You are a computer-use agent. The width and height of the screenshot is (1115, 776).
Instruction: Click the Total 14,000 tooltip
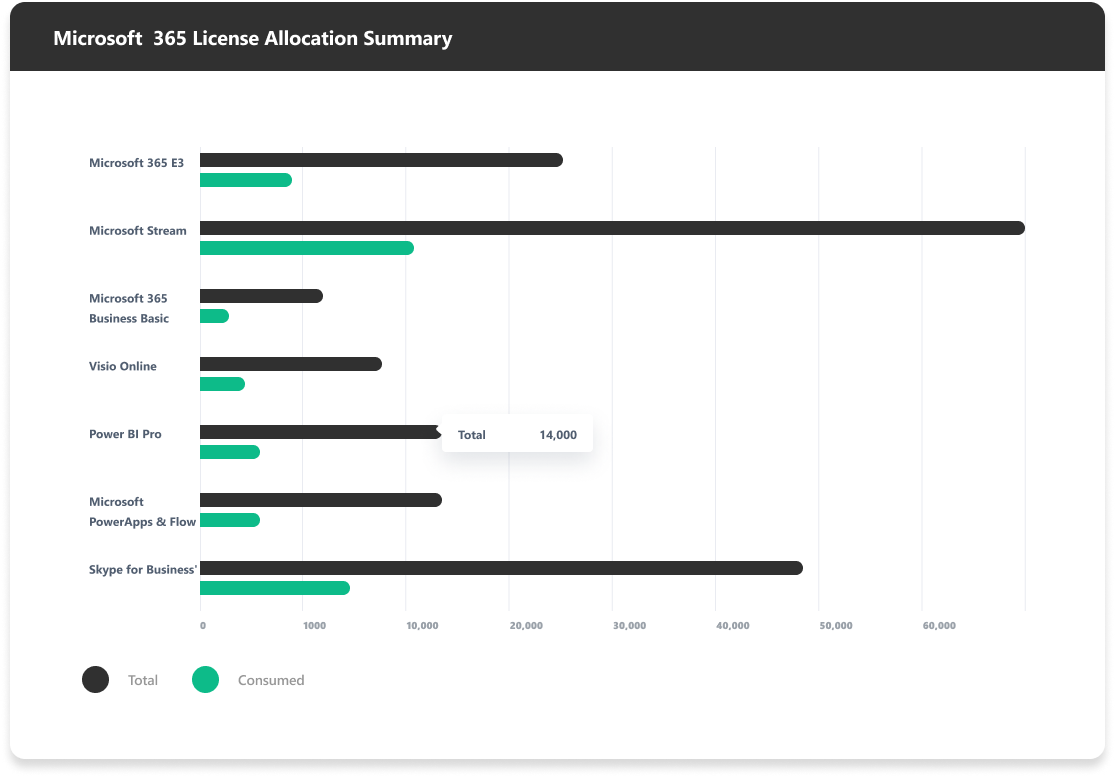point(517,435)
